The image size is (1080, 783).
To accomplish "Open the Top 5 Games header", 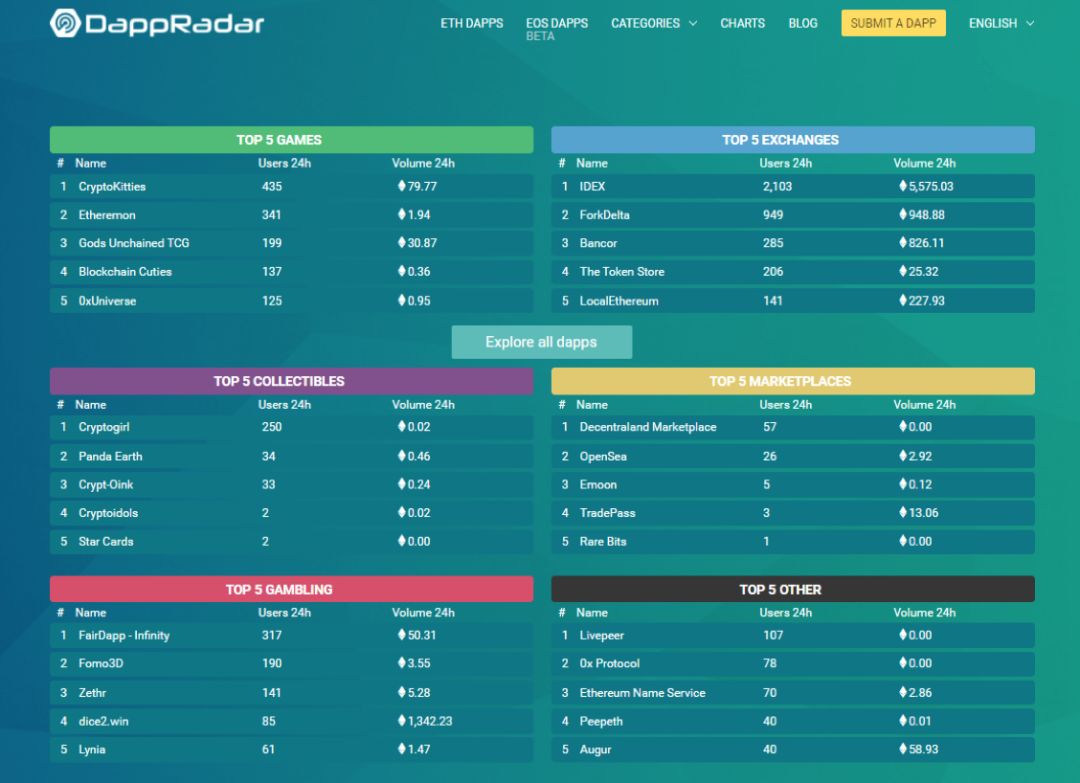I will [x=291, y=140].
